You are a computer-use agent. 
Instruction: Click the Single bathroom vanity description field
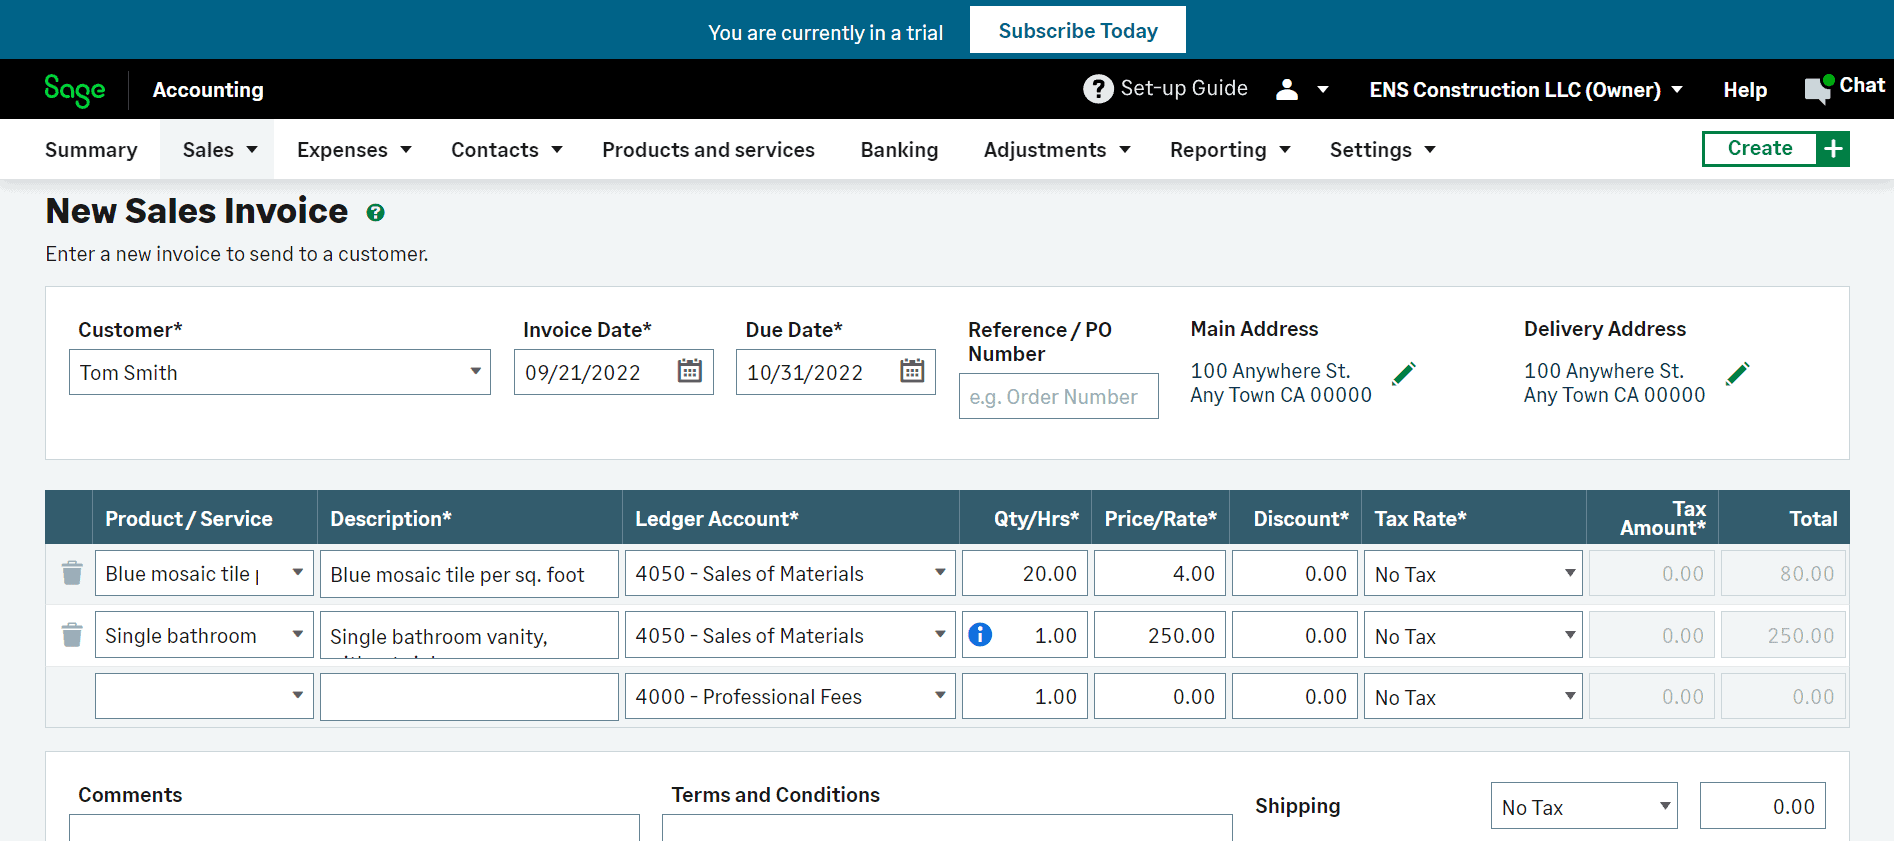coord(469,636)
